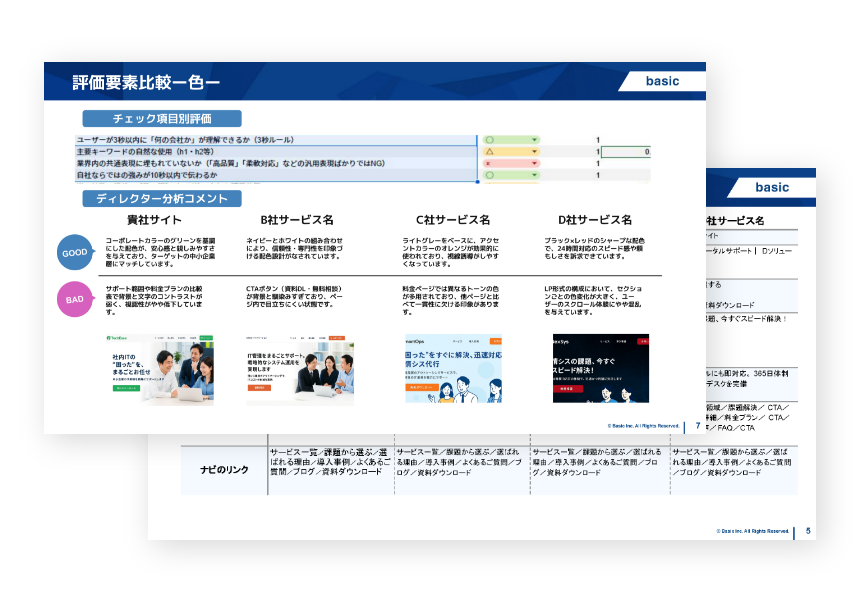Click the 貴社サイト column heading
Image resolution: width=860 pixels, height=600 pixels.
[154, 220]
